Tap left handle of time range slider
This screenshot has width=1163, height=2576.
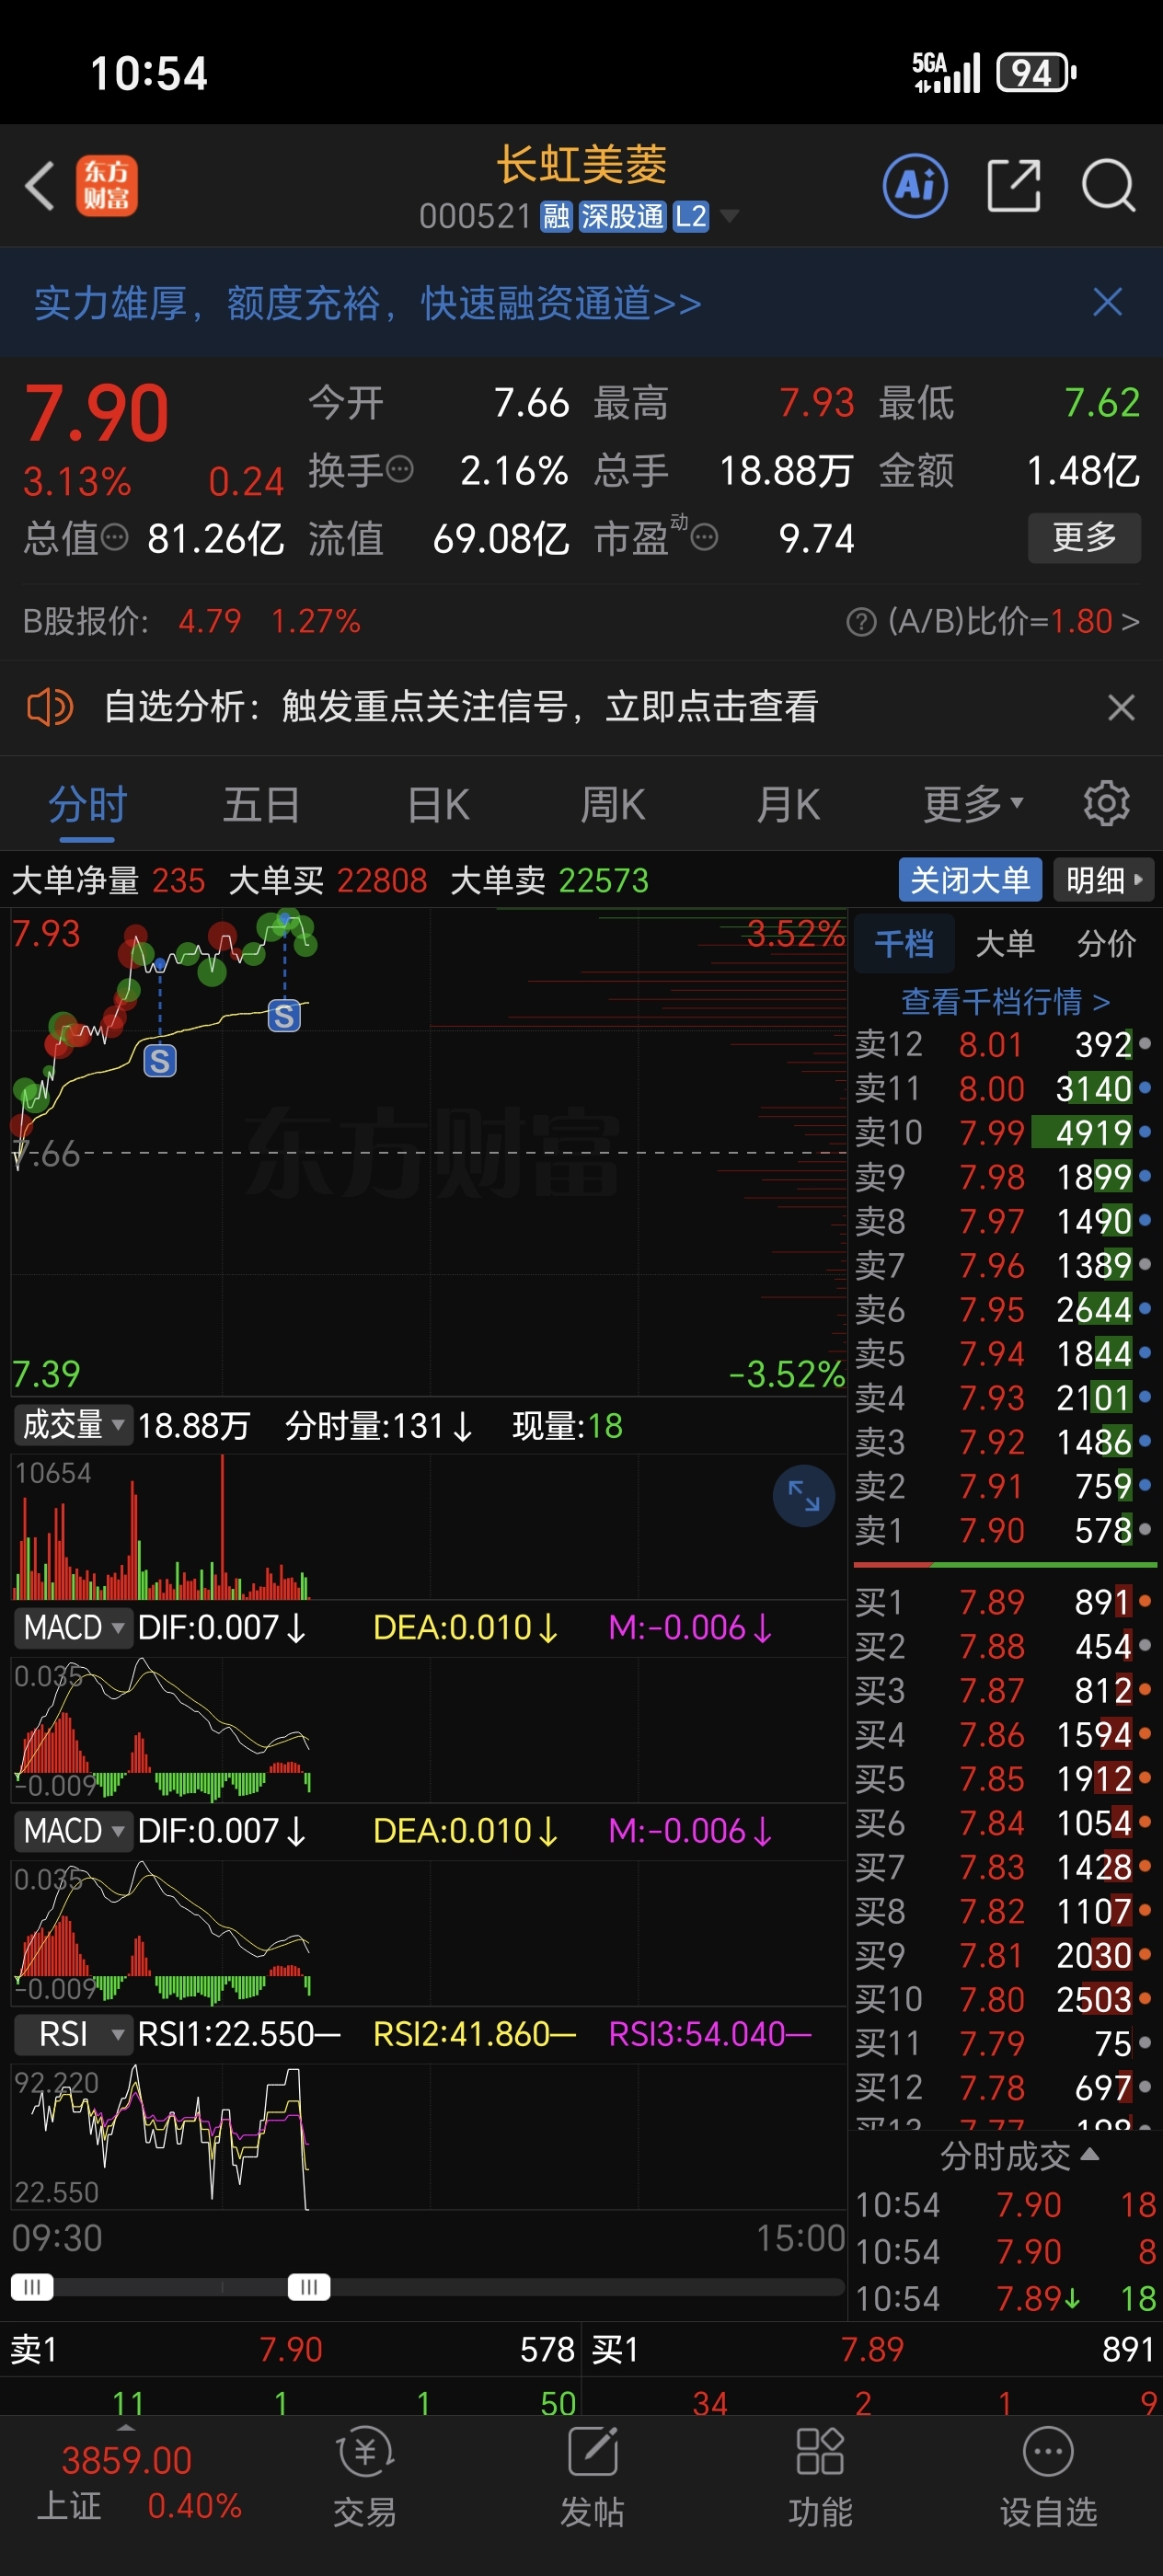[31, 2287]
